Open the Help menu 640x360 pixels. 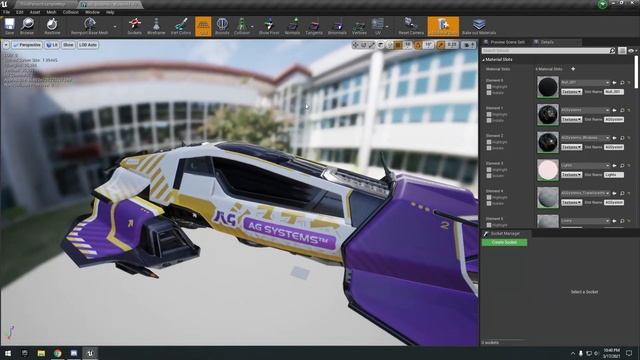[x=110, y=12]
